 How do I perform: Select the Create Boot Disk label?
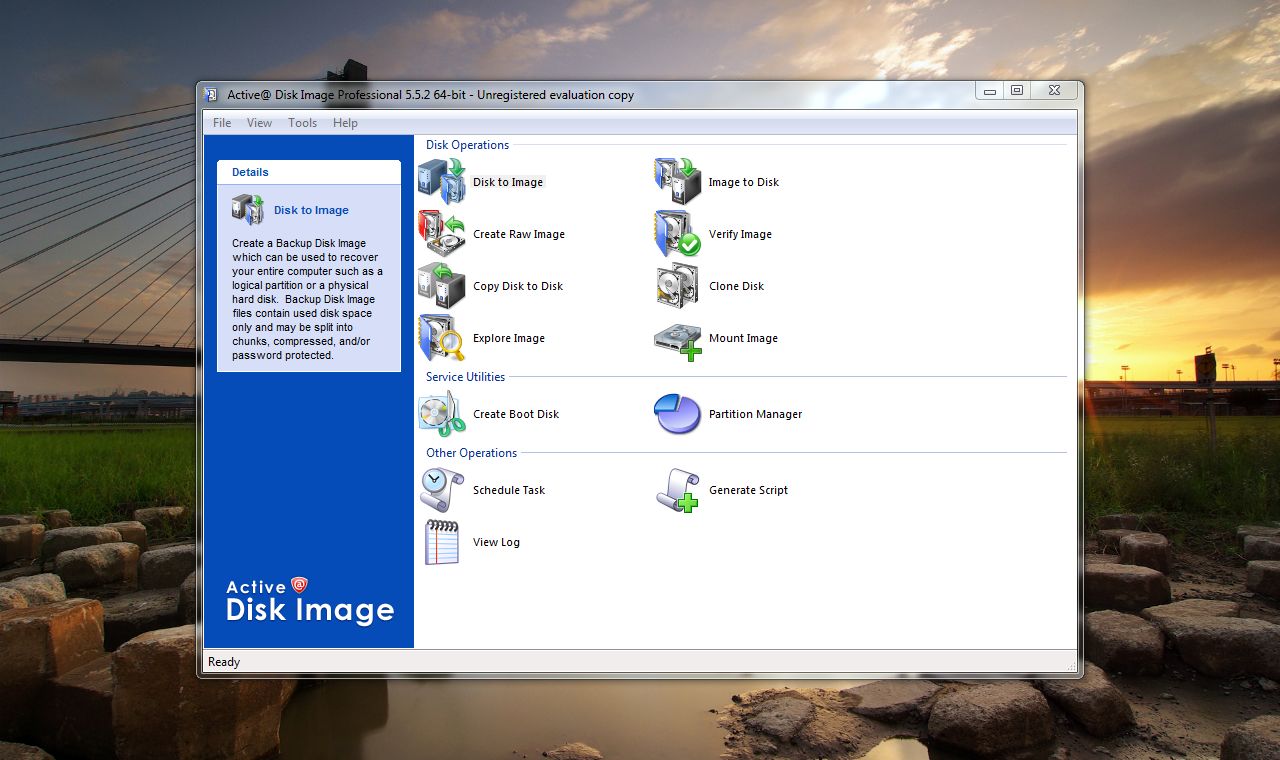tap(516, 414)
